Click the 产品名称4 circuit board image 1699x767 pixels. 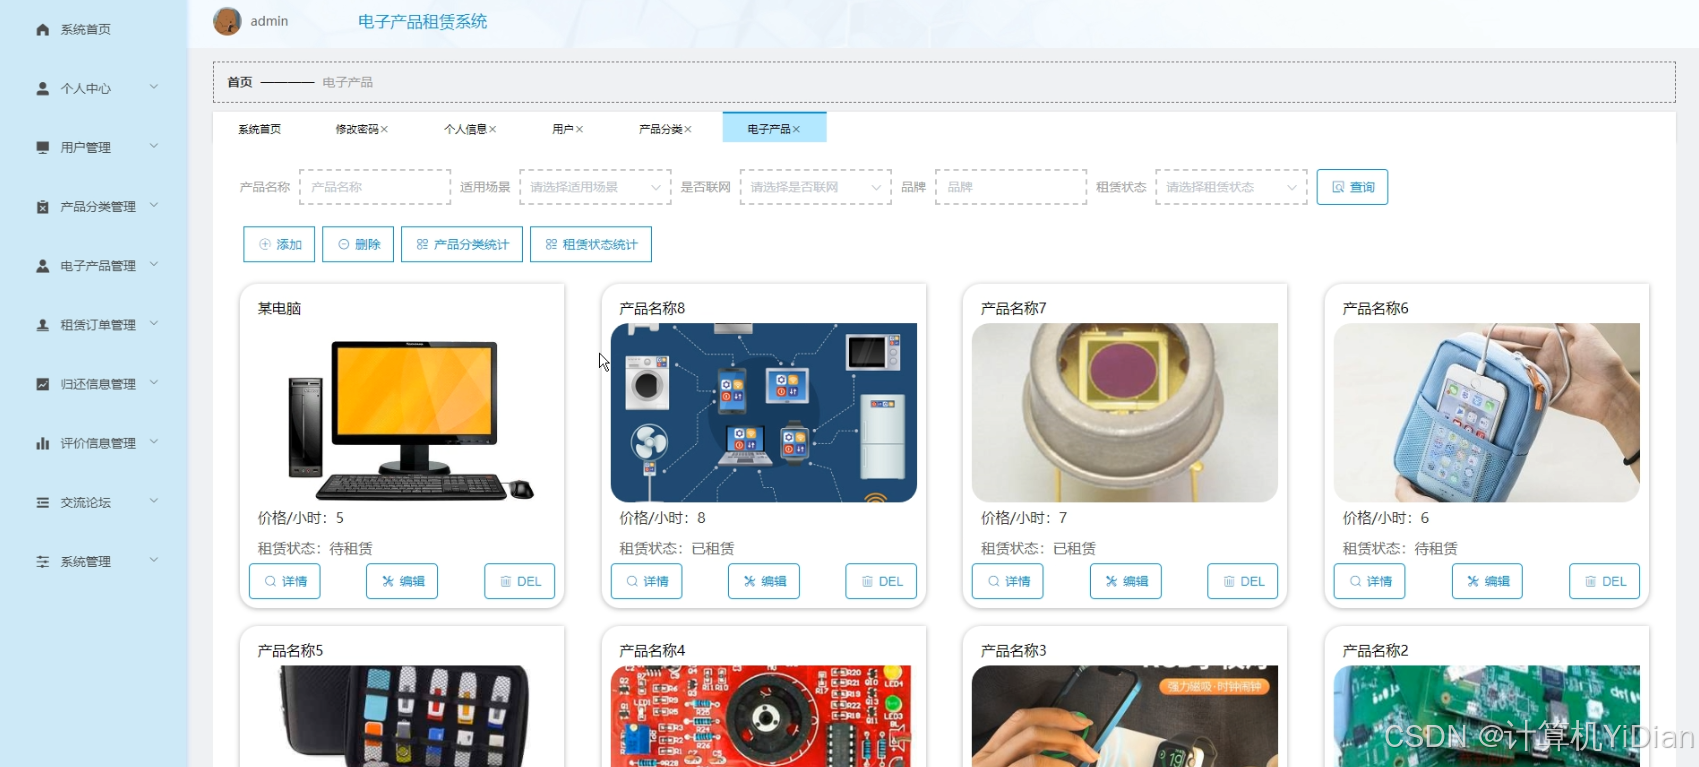764,716
